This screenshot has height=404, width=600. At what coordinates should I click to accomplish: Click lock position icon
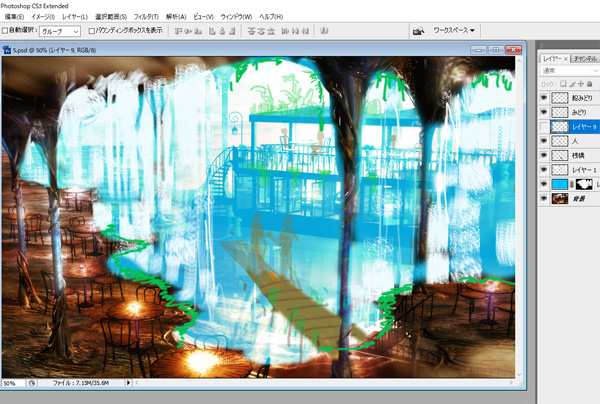(581, 84)
